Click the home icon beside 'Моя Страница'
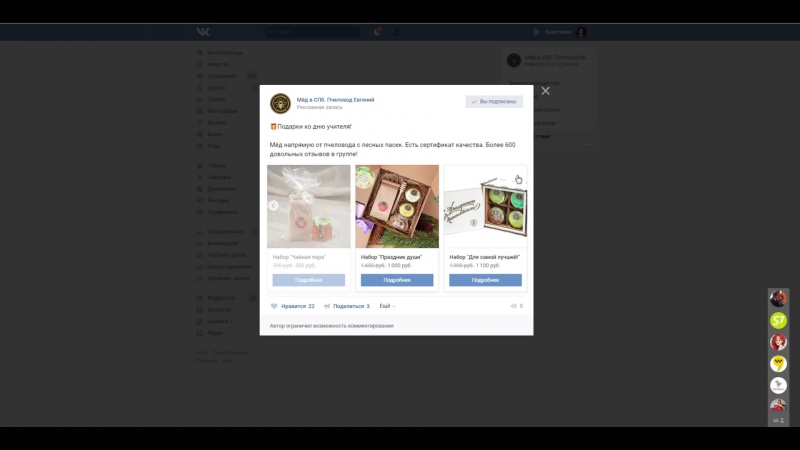 point(199,53)
